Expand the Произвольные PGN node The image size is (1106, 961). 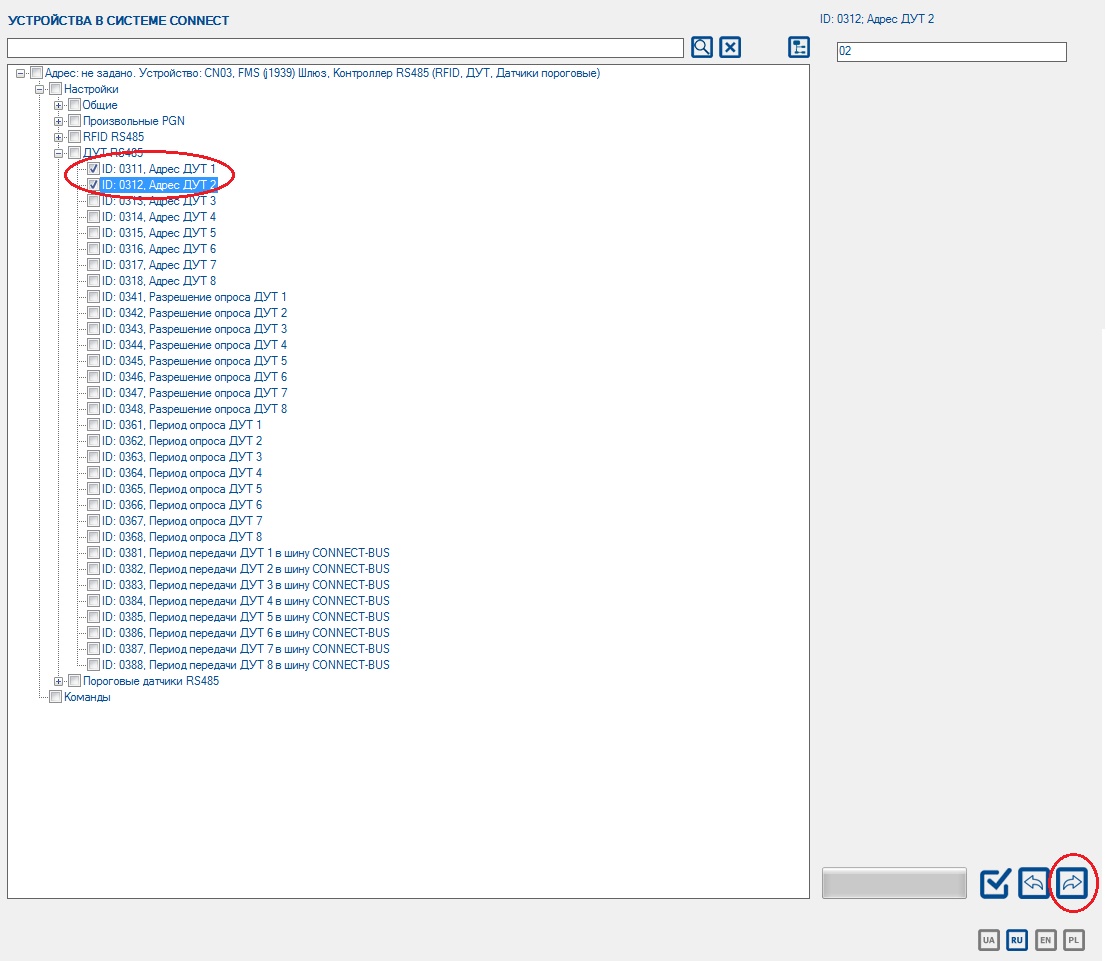pyautogui.click(x=59, y=121)
